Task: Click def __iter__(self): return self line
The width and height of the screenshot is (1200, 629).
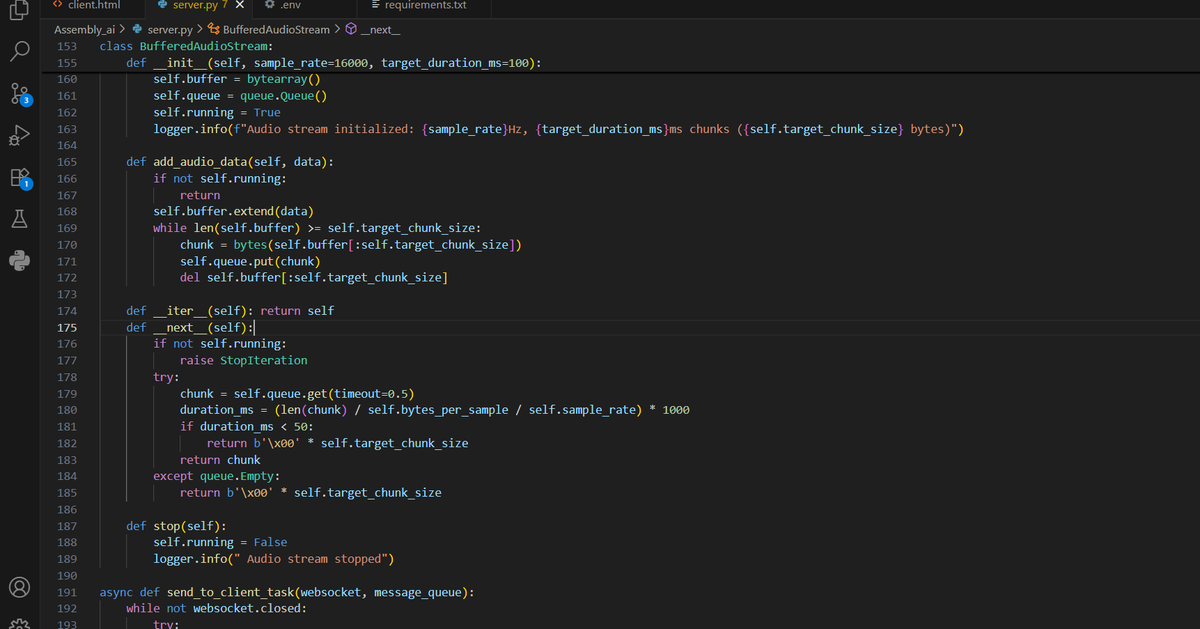Action: [x=230, y=311]
